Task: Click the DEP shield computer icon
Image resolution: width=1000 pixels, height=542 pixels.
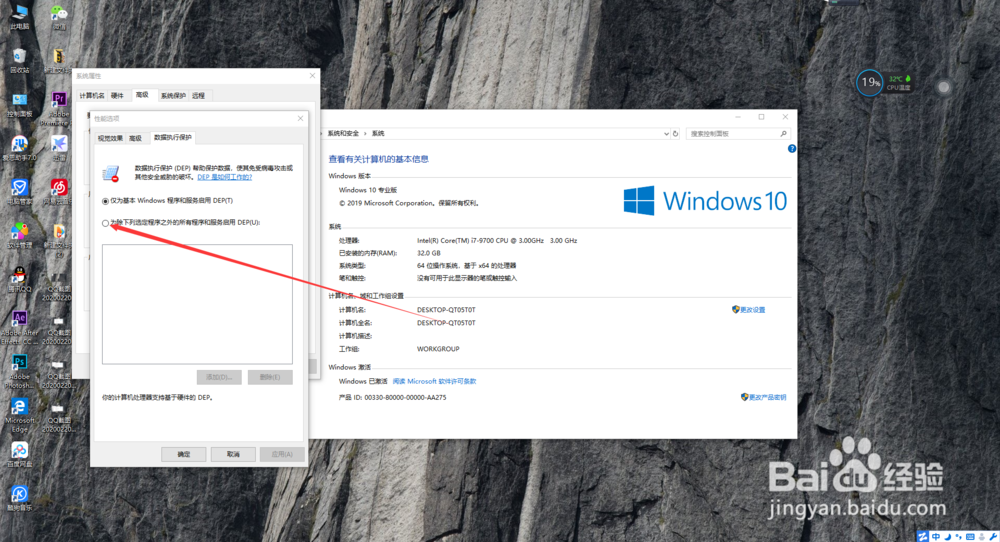Action: (x=111, y=173)
